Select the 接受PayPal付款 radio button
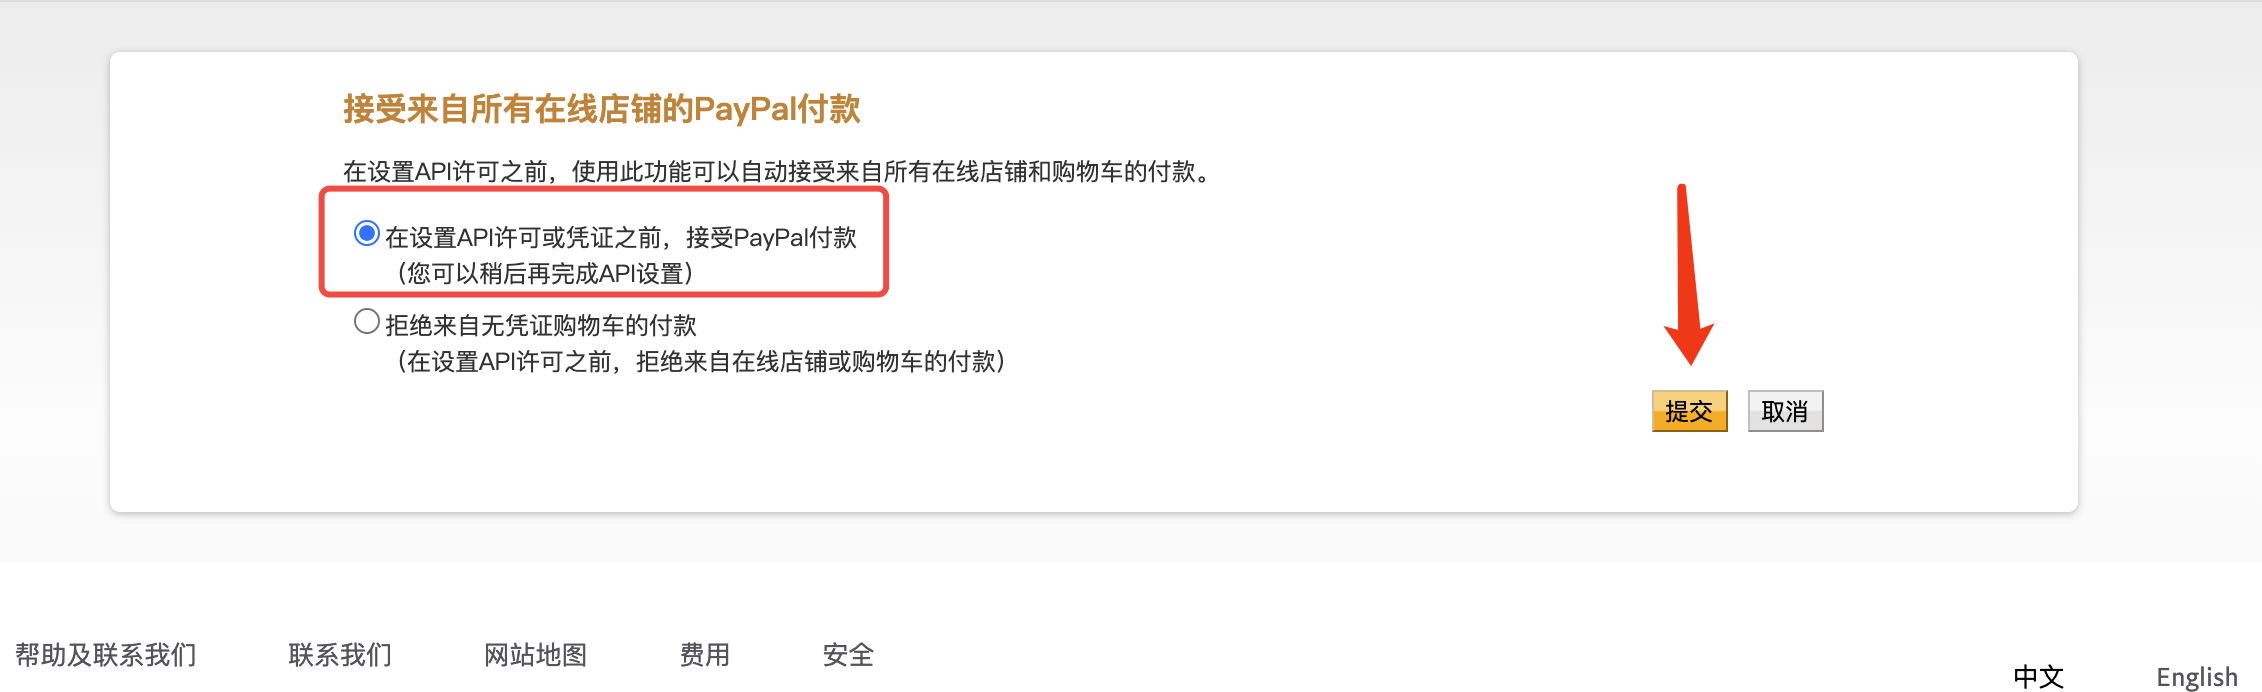The width and height of the screenshot is (2262, 692). 367,234
